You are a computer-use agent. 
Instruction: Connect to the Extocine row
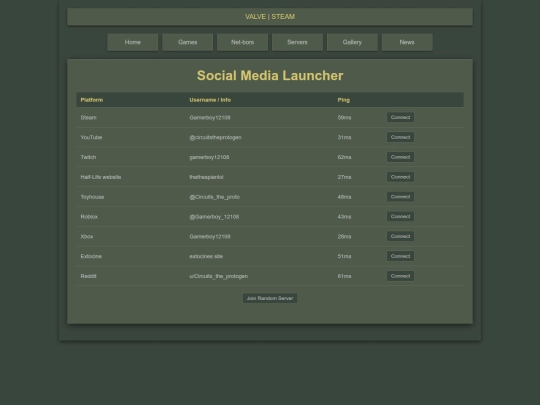(401, 256)
